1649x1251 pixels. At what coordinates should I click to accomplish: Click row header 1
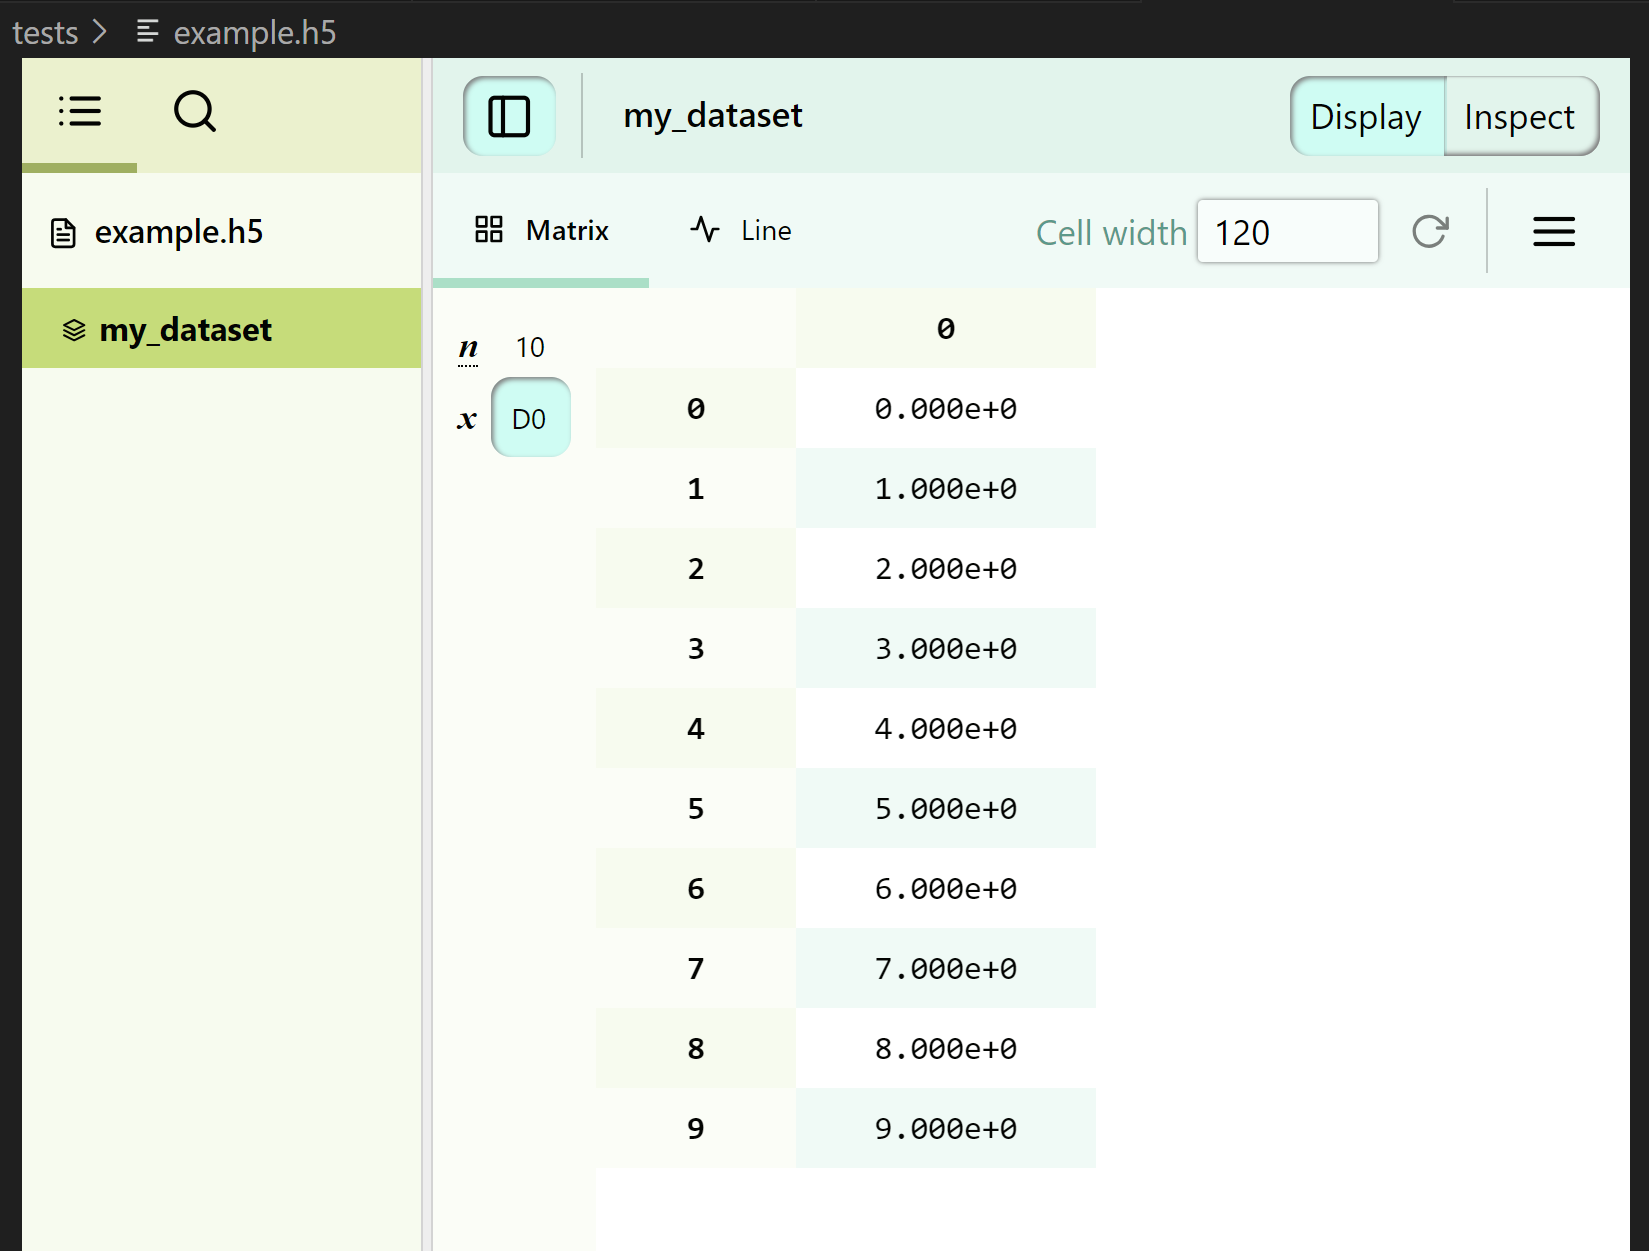click(x=696, y=488)
